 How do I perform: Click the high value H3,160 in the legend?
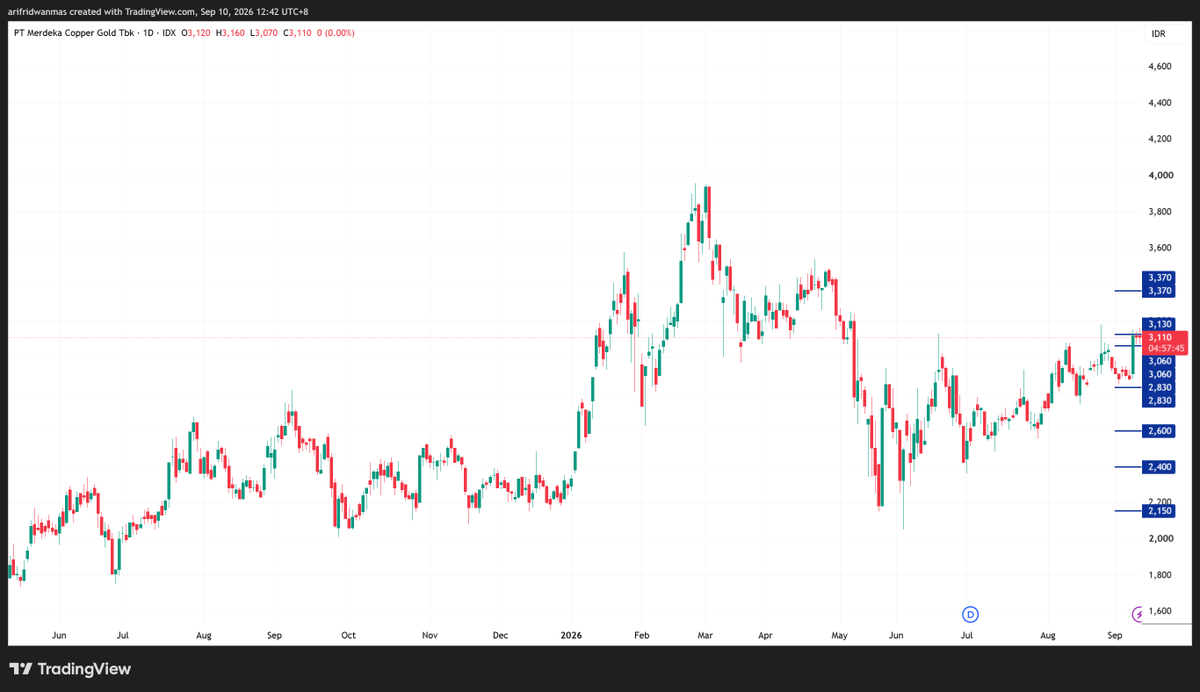(x=229, y=33)
